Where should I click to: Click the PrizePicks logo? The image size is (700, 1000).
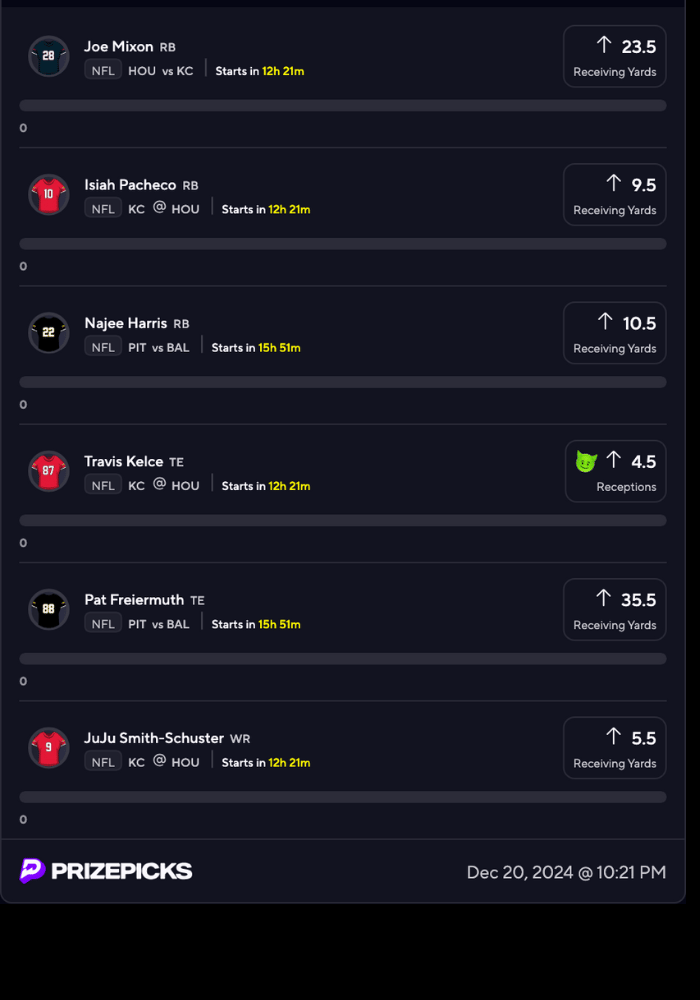[106, 871]
